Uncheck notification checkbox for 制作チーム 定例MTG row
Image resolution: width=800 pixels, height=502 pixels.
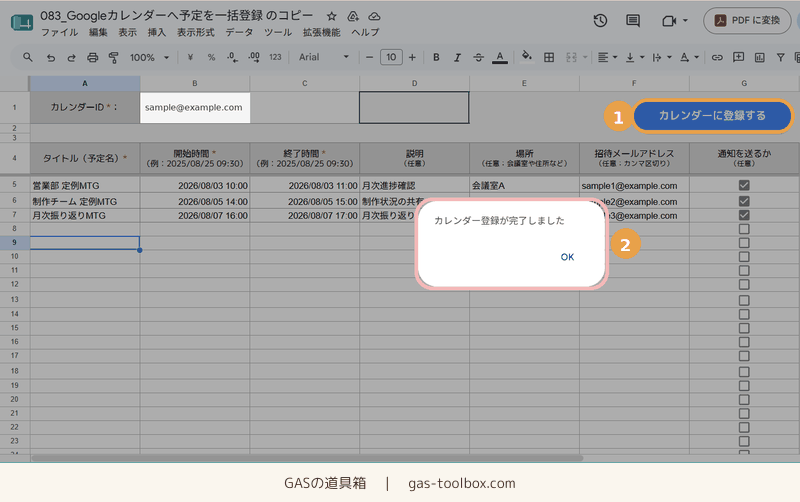point(744,201)
